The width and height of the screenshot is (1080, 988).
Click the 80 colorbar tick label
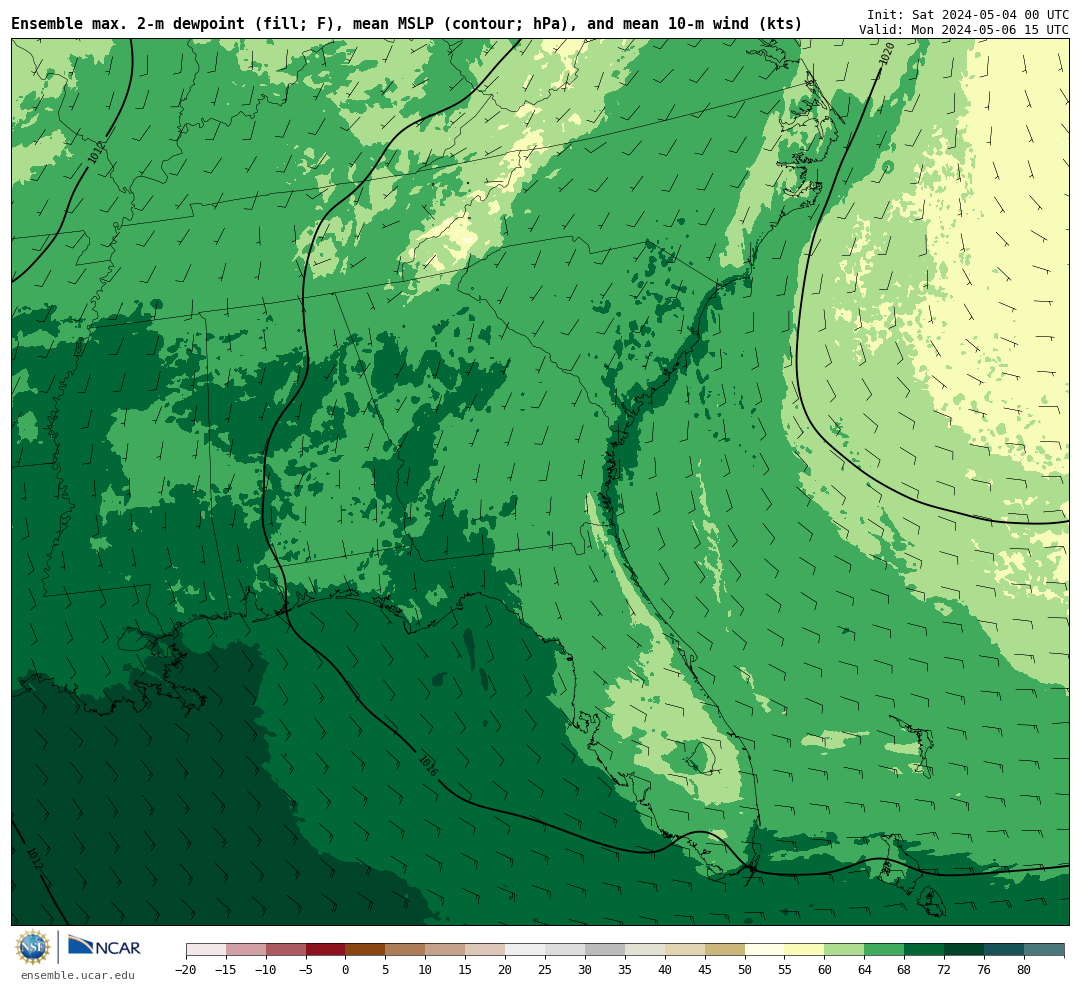[1025, 970]
